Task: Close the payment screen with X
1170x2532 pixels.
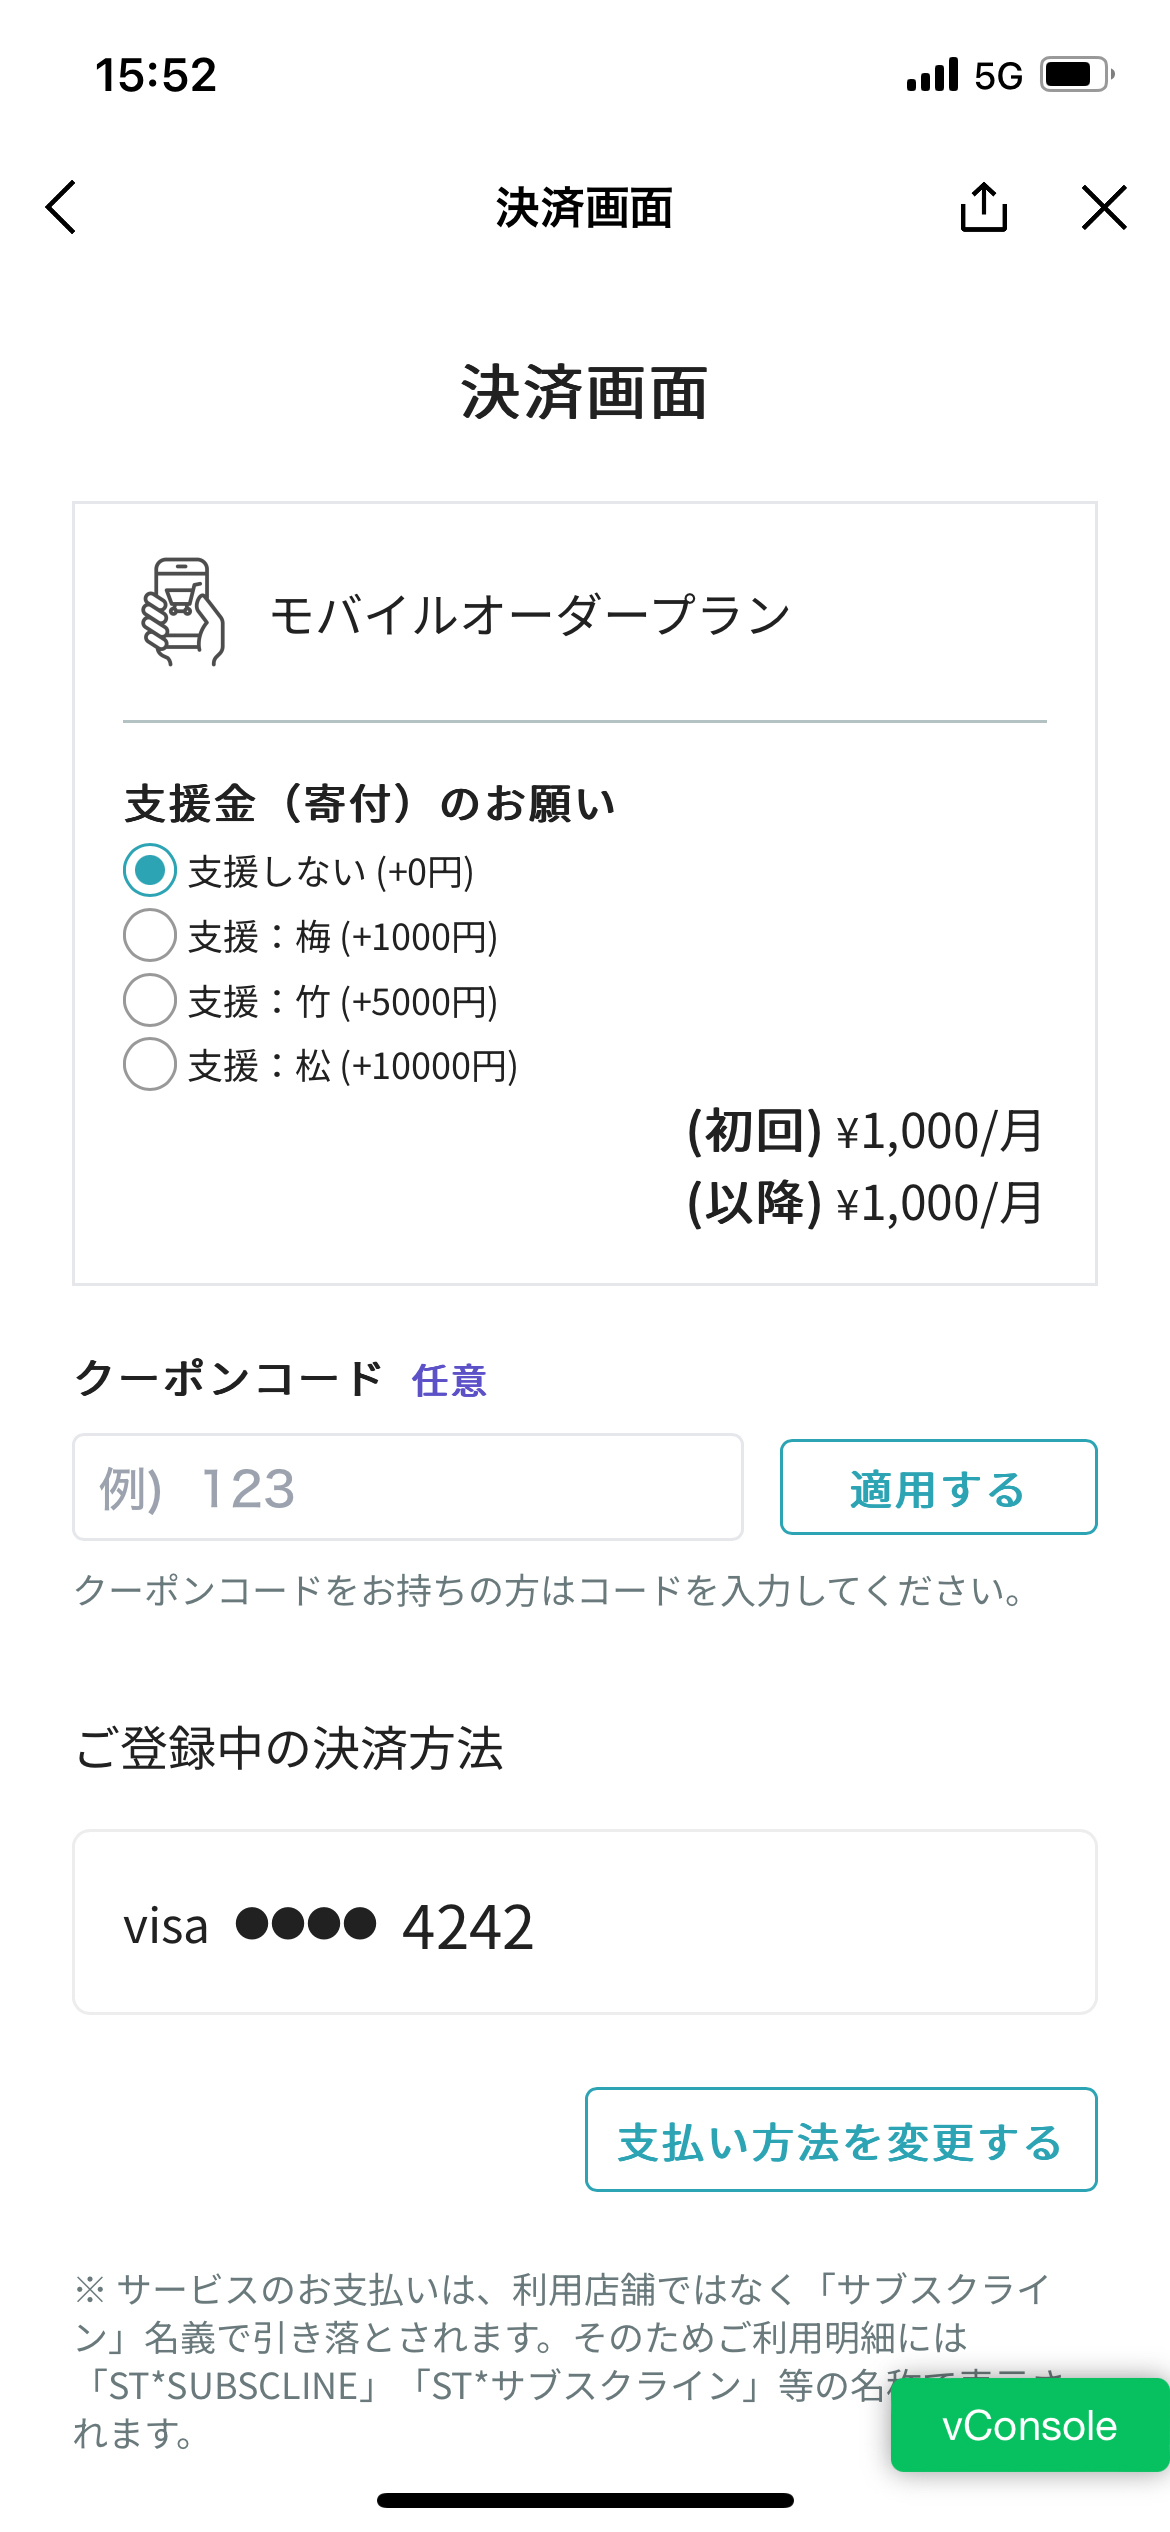Action: pos(1104,208)
